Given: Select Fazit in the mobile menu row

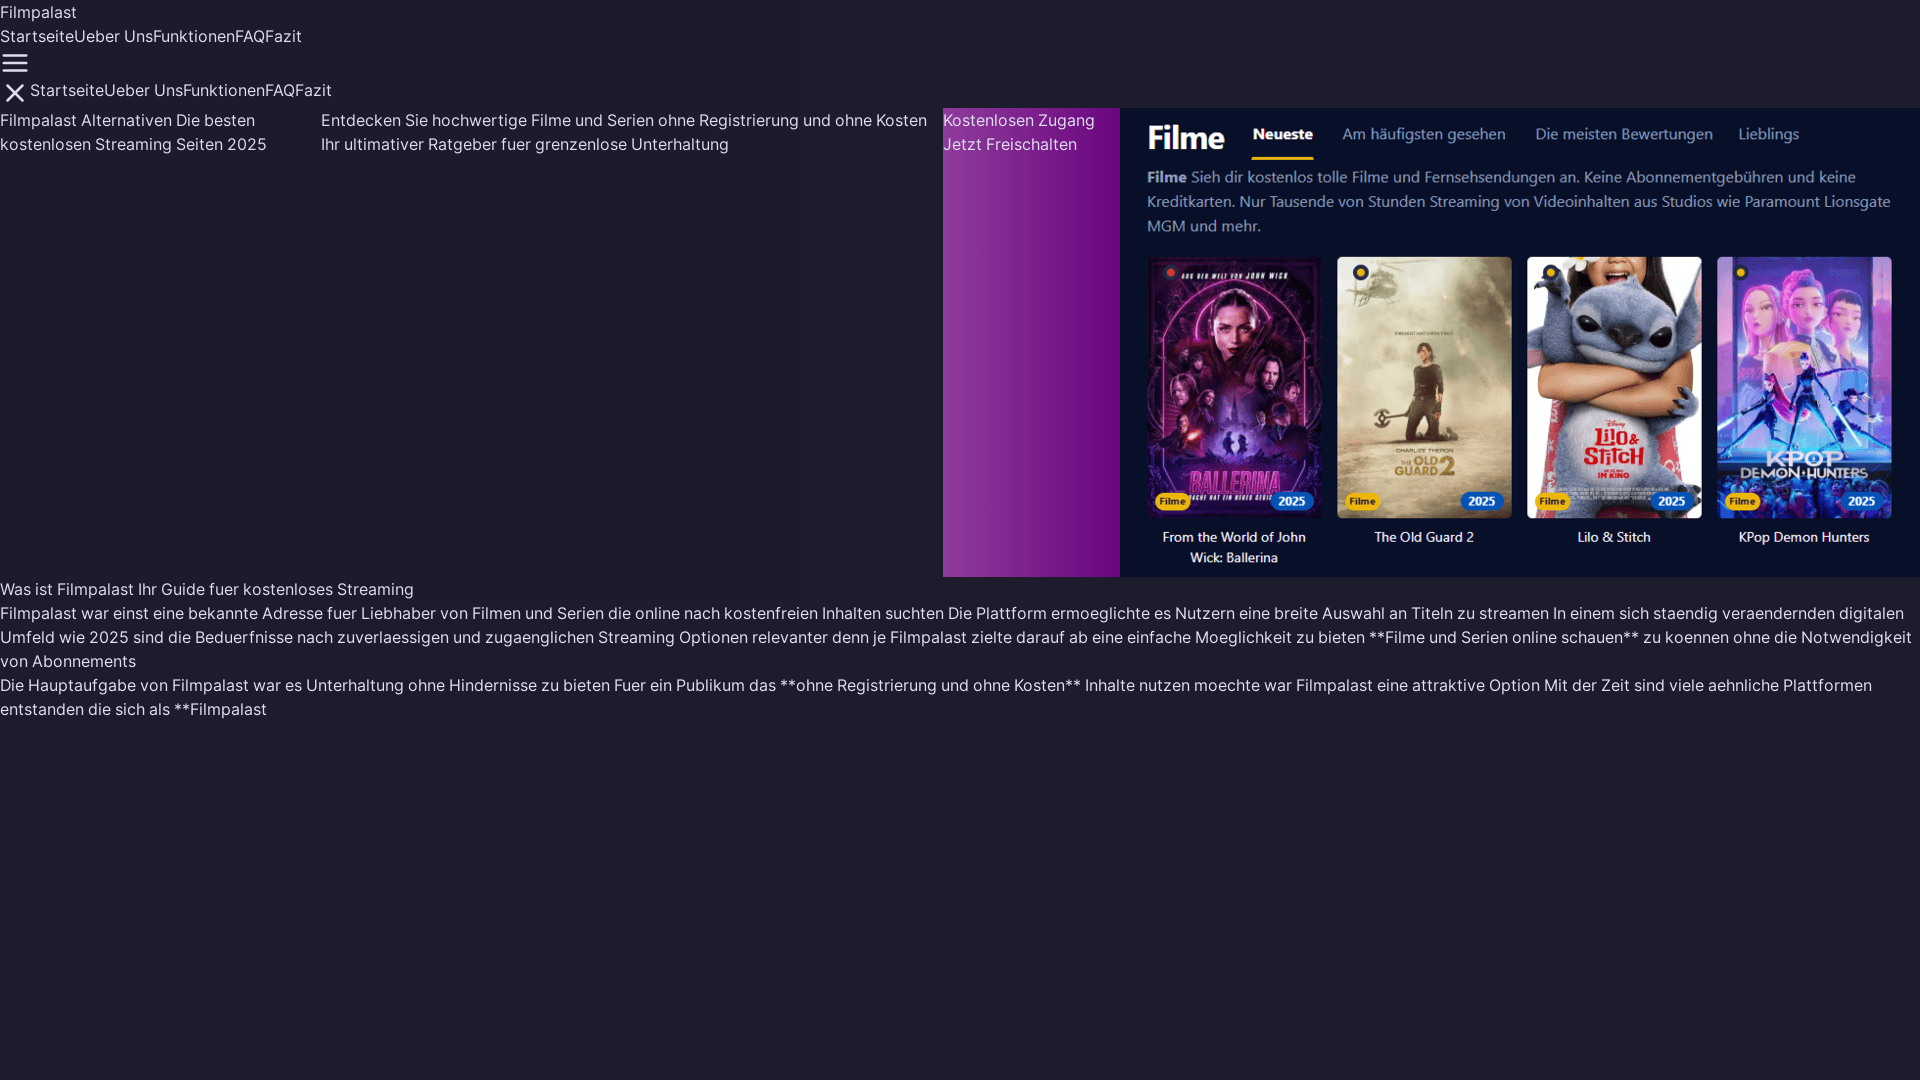Looking at the screenshot, I should point(313,90).
